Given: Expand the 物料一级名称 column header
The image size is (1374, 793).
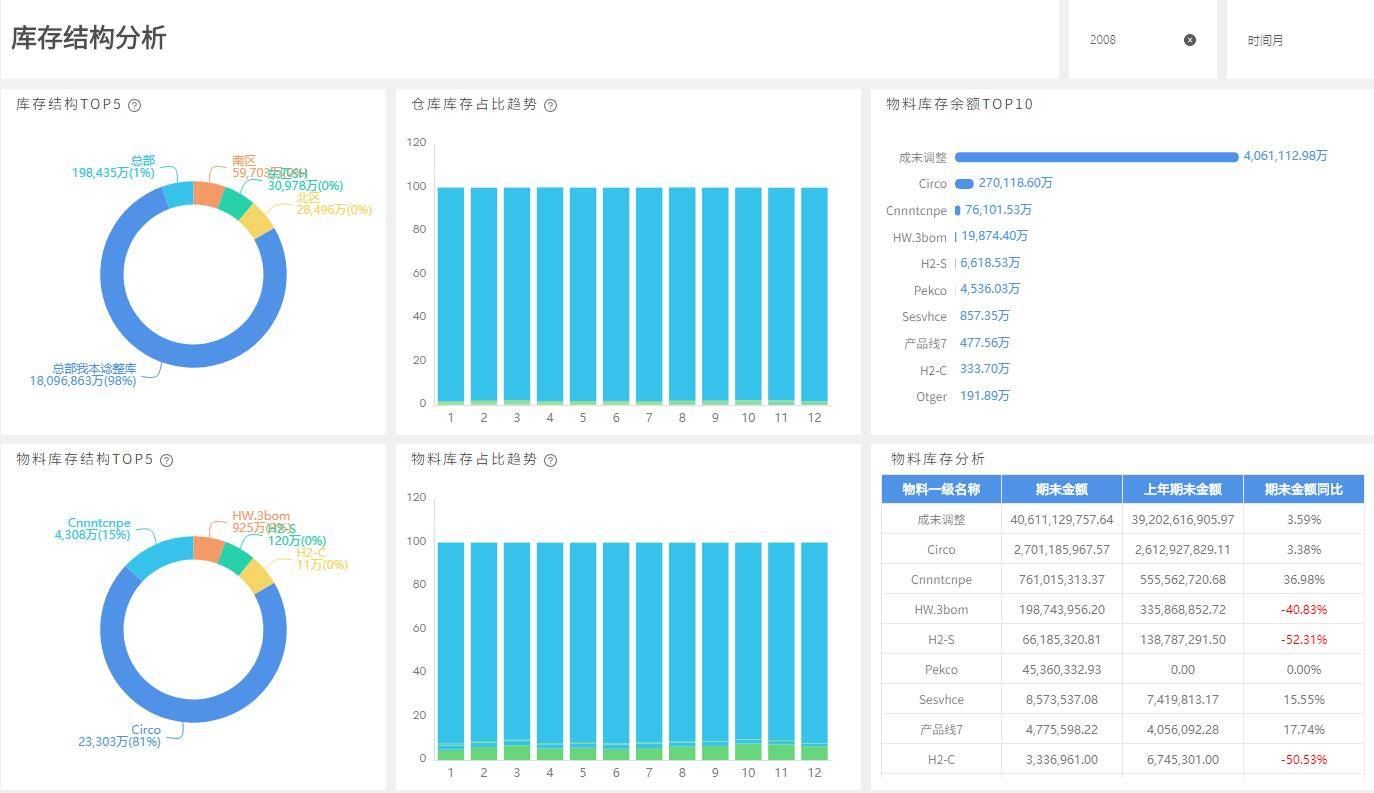Looking at the screenshot, I should (940, 489).
